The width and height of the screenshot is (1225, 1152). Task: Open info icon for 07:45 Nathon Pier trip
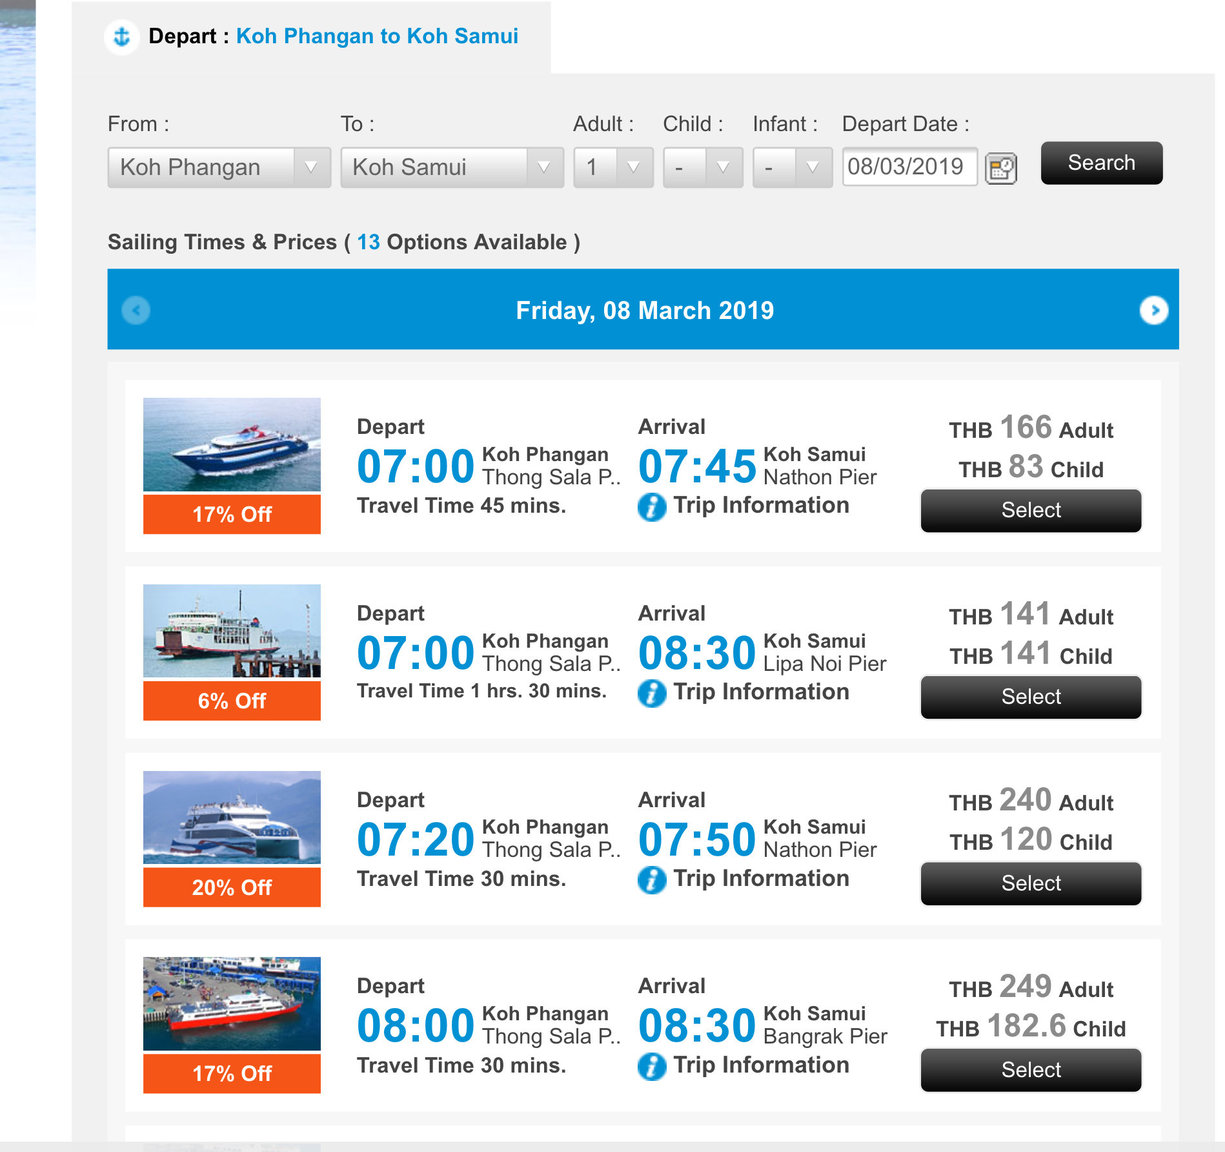coord(652,507)
